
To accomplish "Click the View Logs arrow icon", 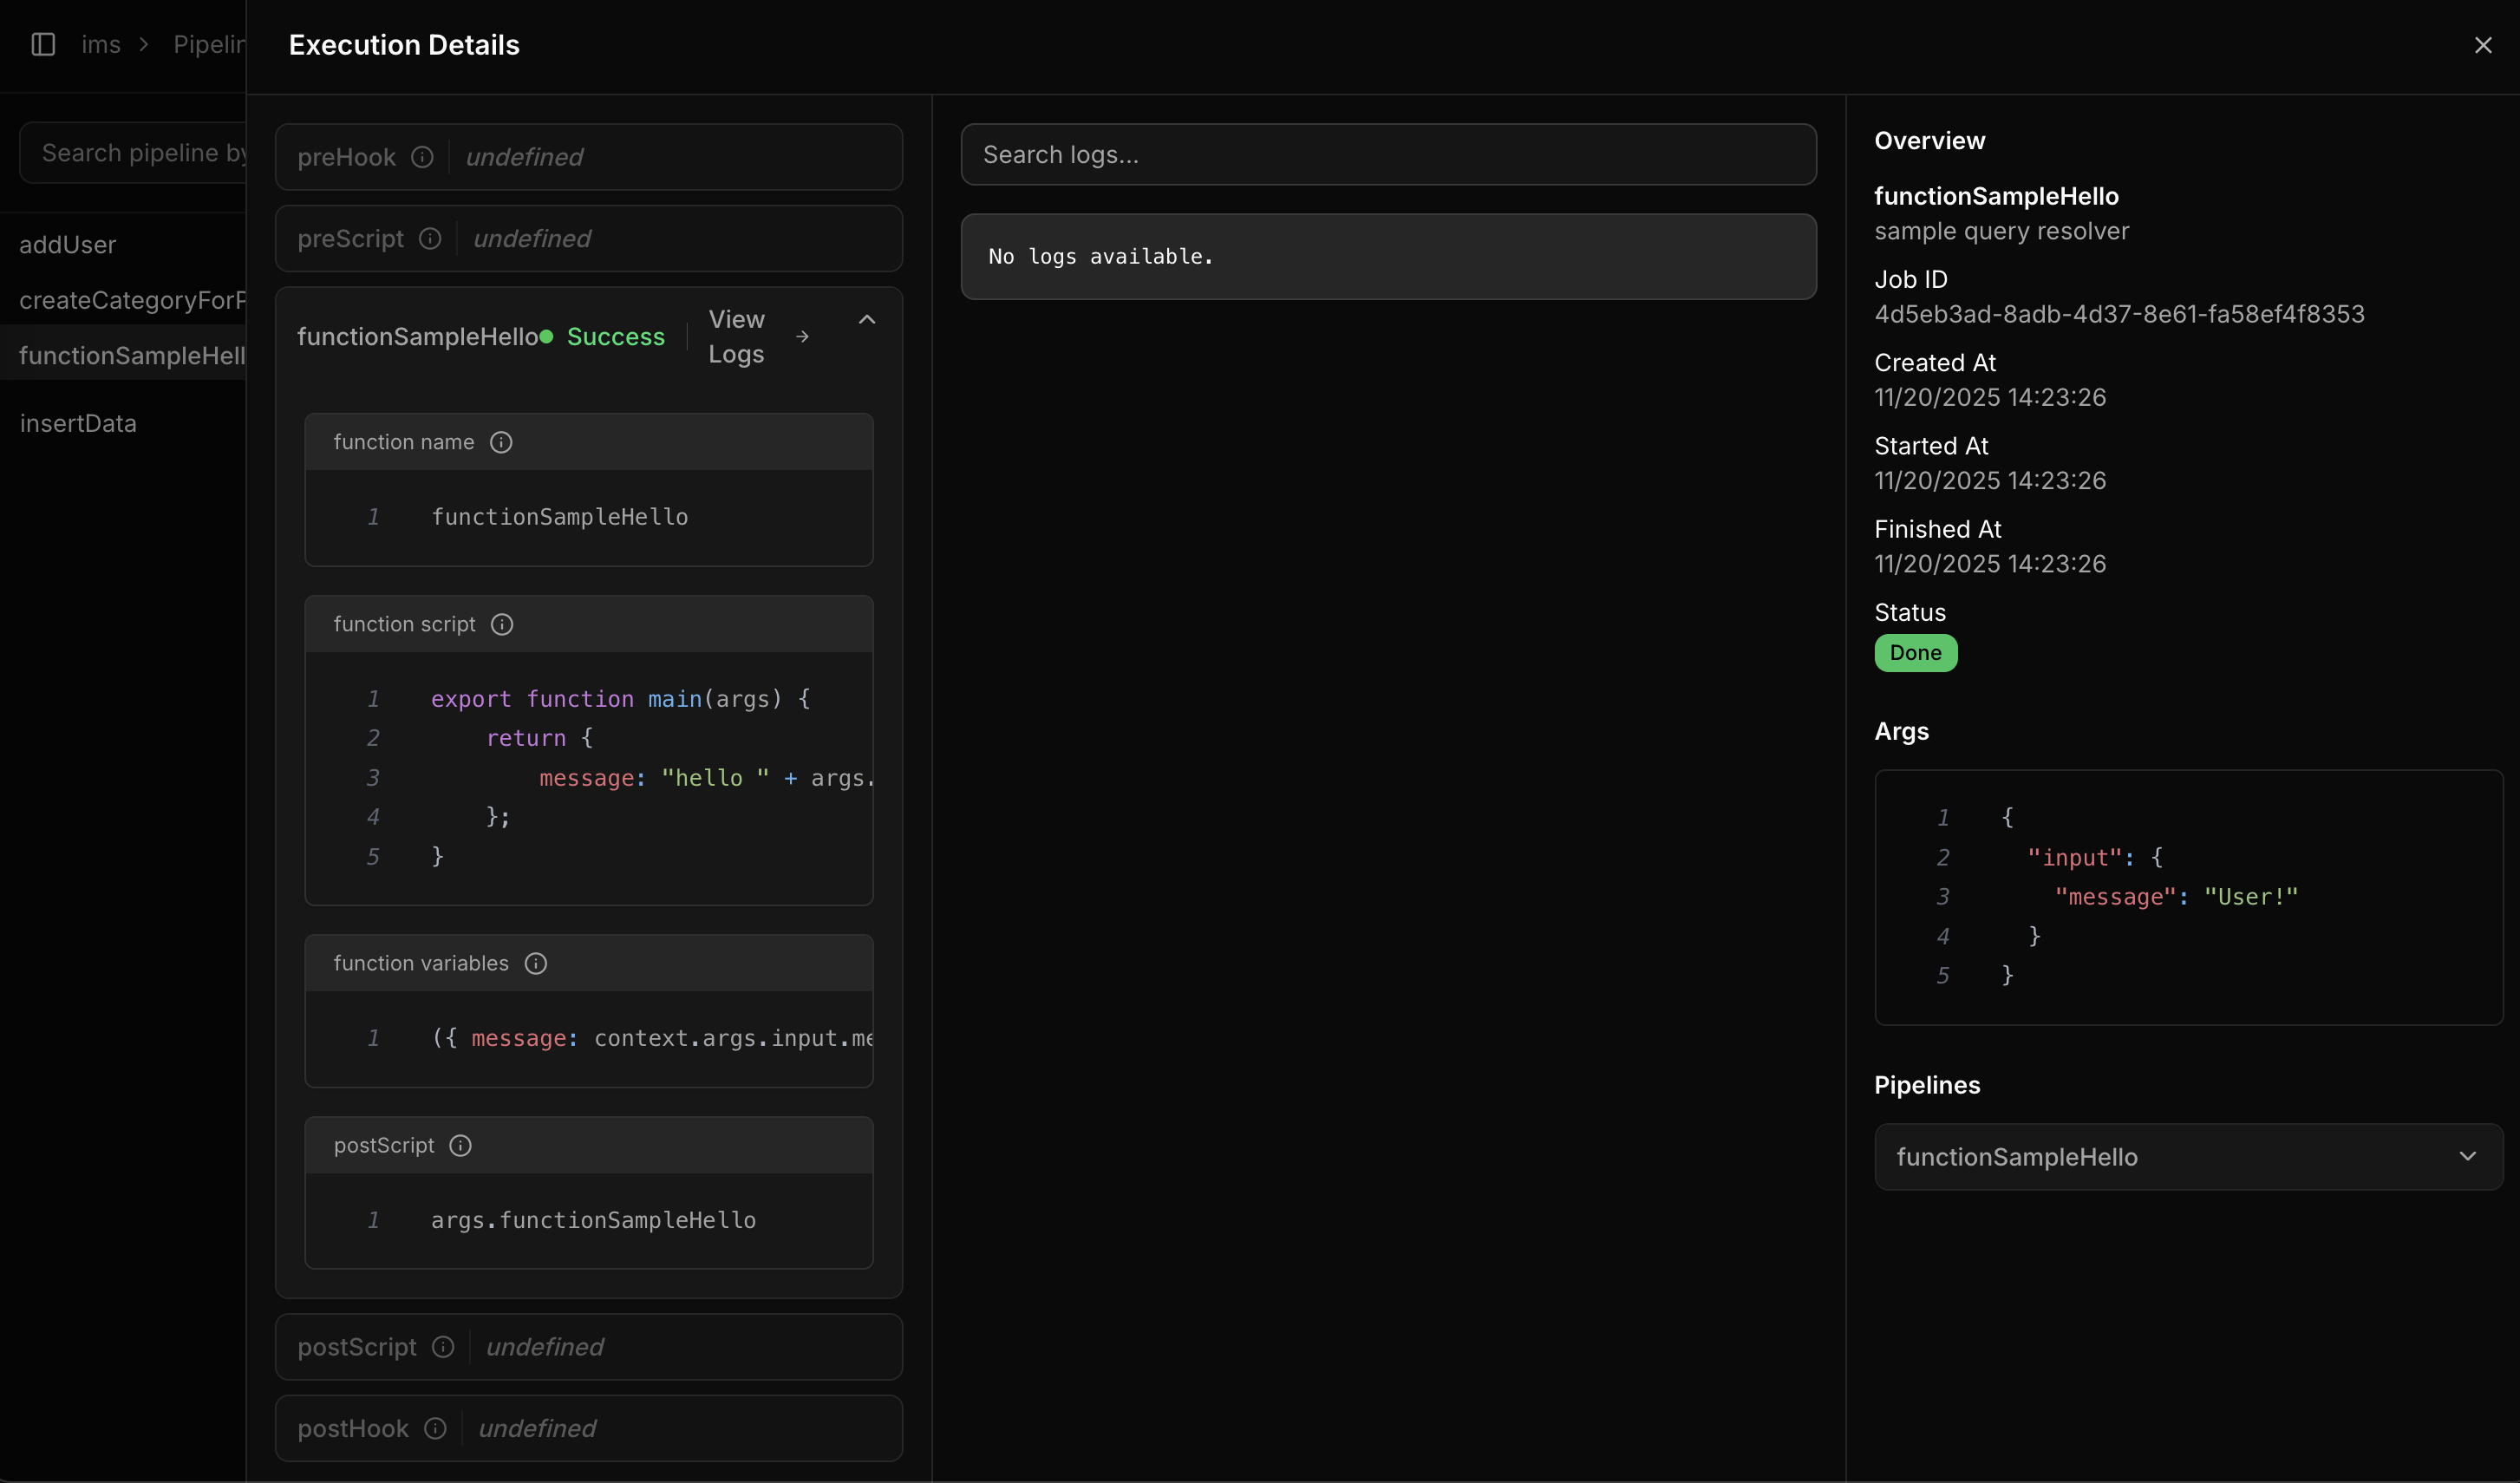I will [803, 336].
